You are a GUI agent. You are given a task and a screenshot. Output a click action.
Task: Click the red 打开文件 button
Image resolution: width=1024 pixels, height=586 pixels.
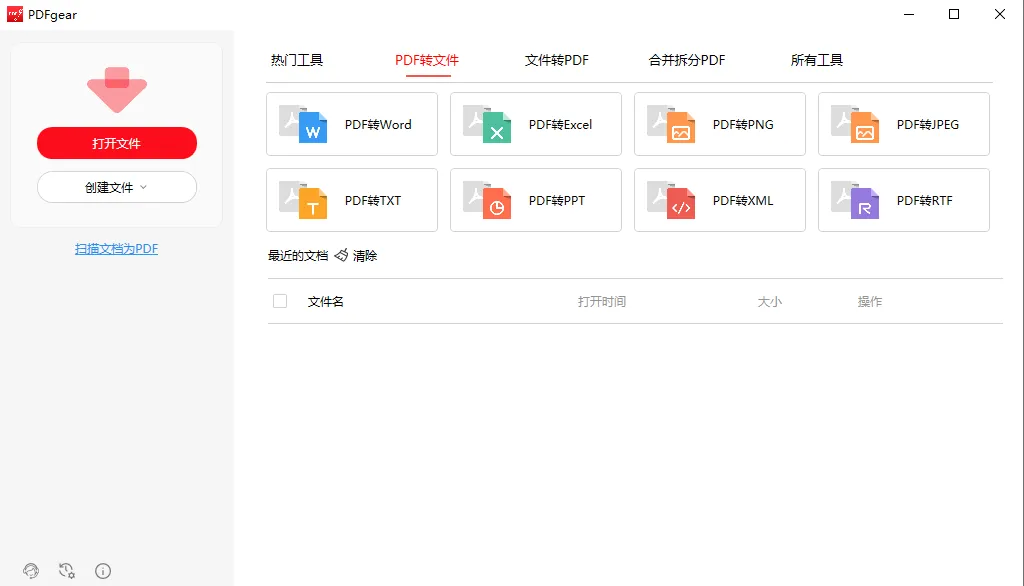click(x=117, y=143)
